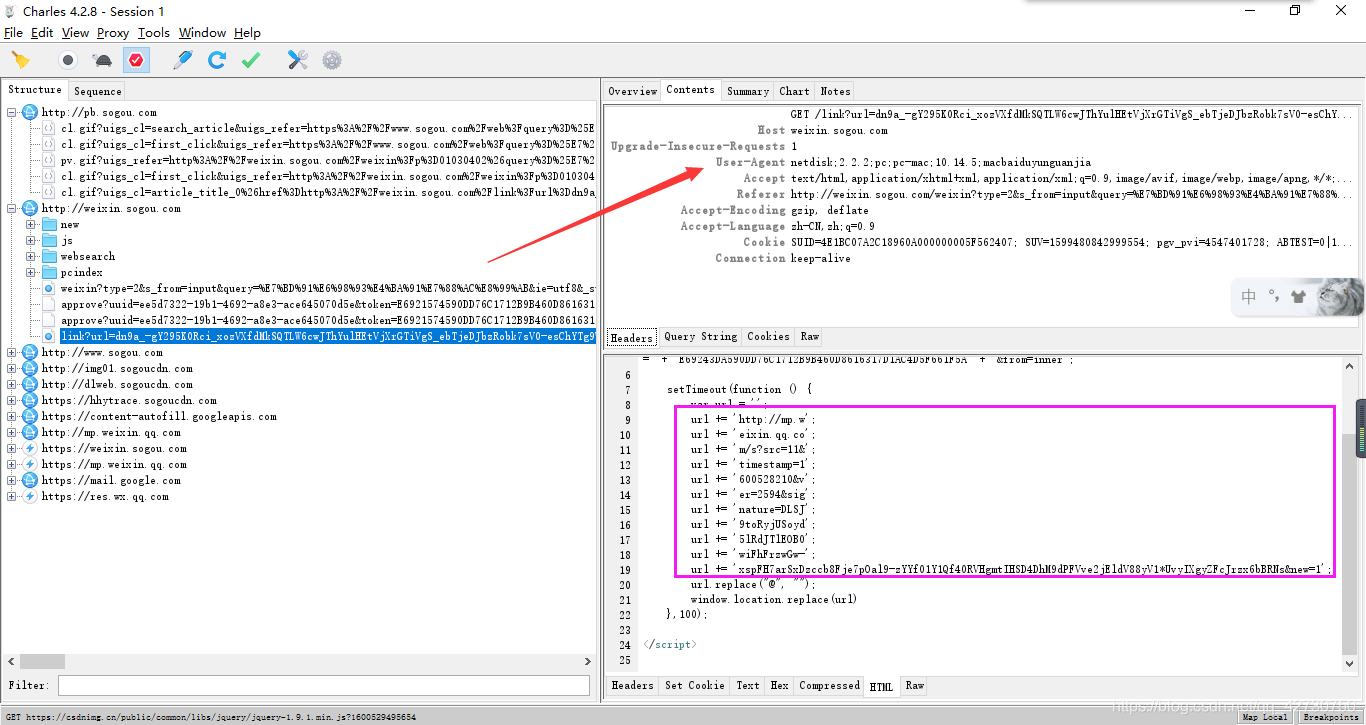This screenshot has height=725, width=1366.
Task: Expand the https://content-autofill.googleapis.com node
Action: [12, 416]
